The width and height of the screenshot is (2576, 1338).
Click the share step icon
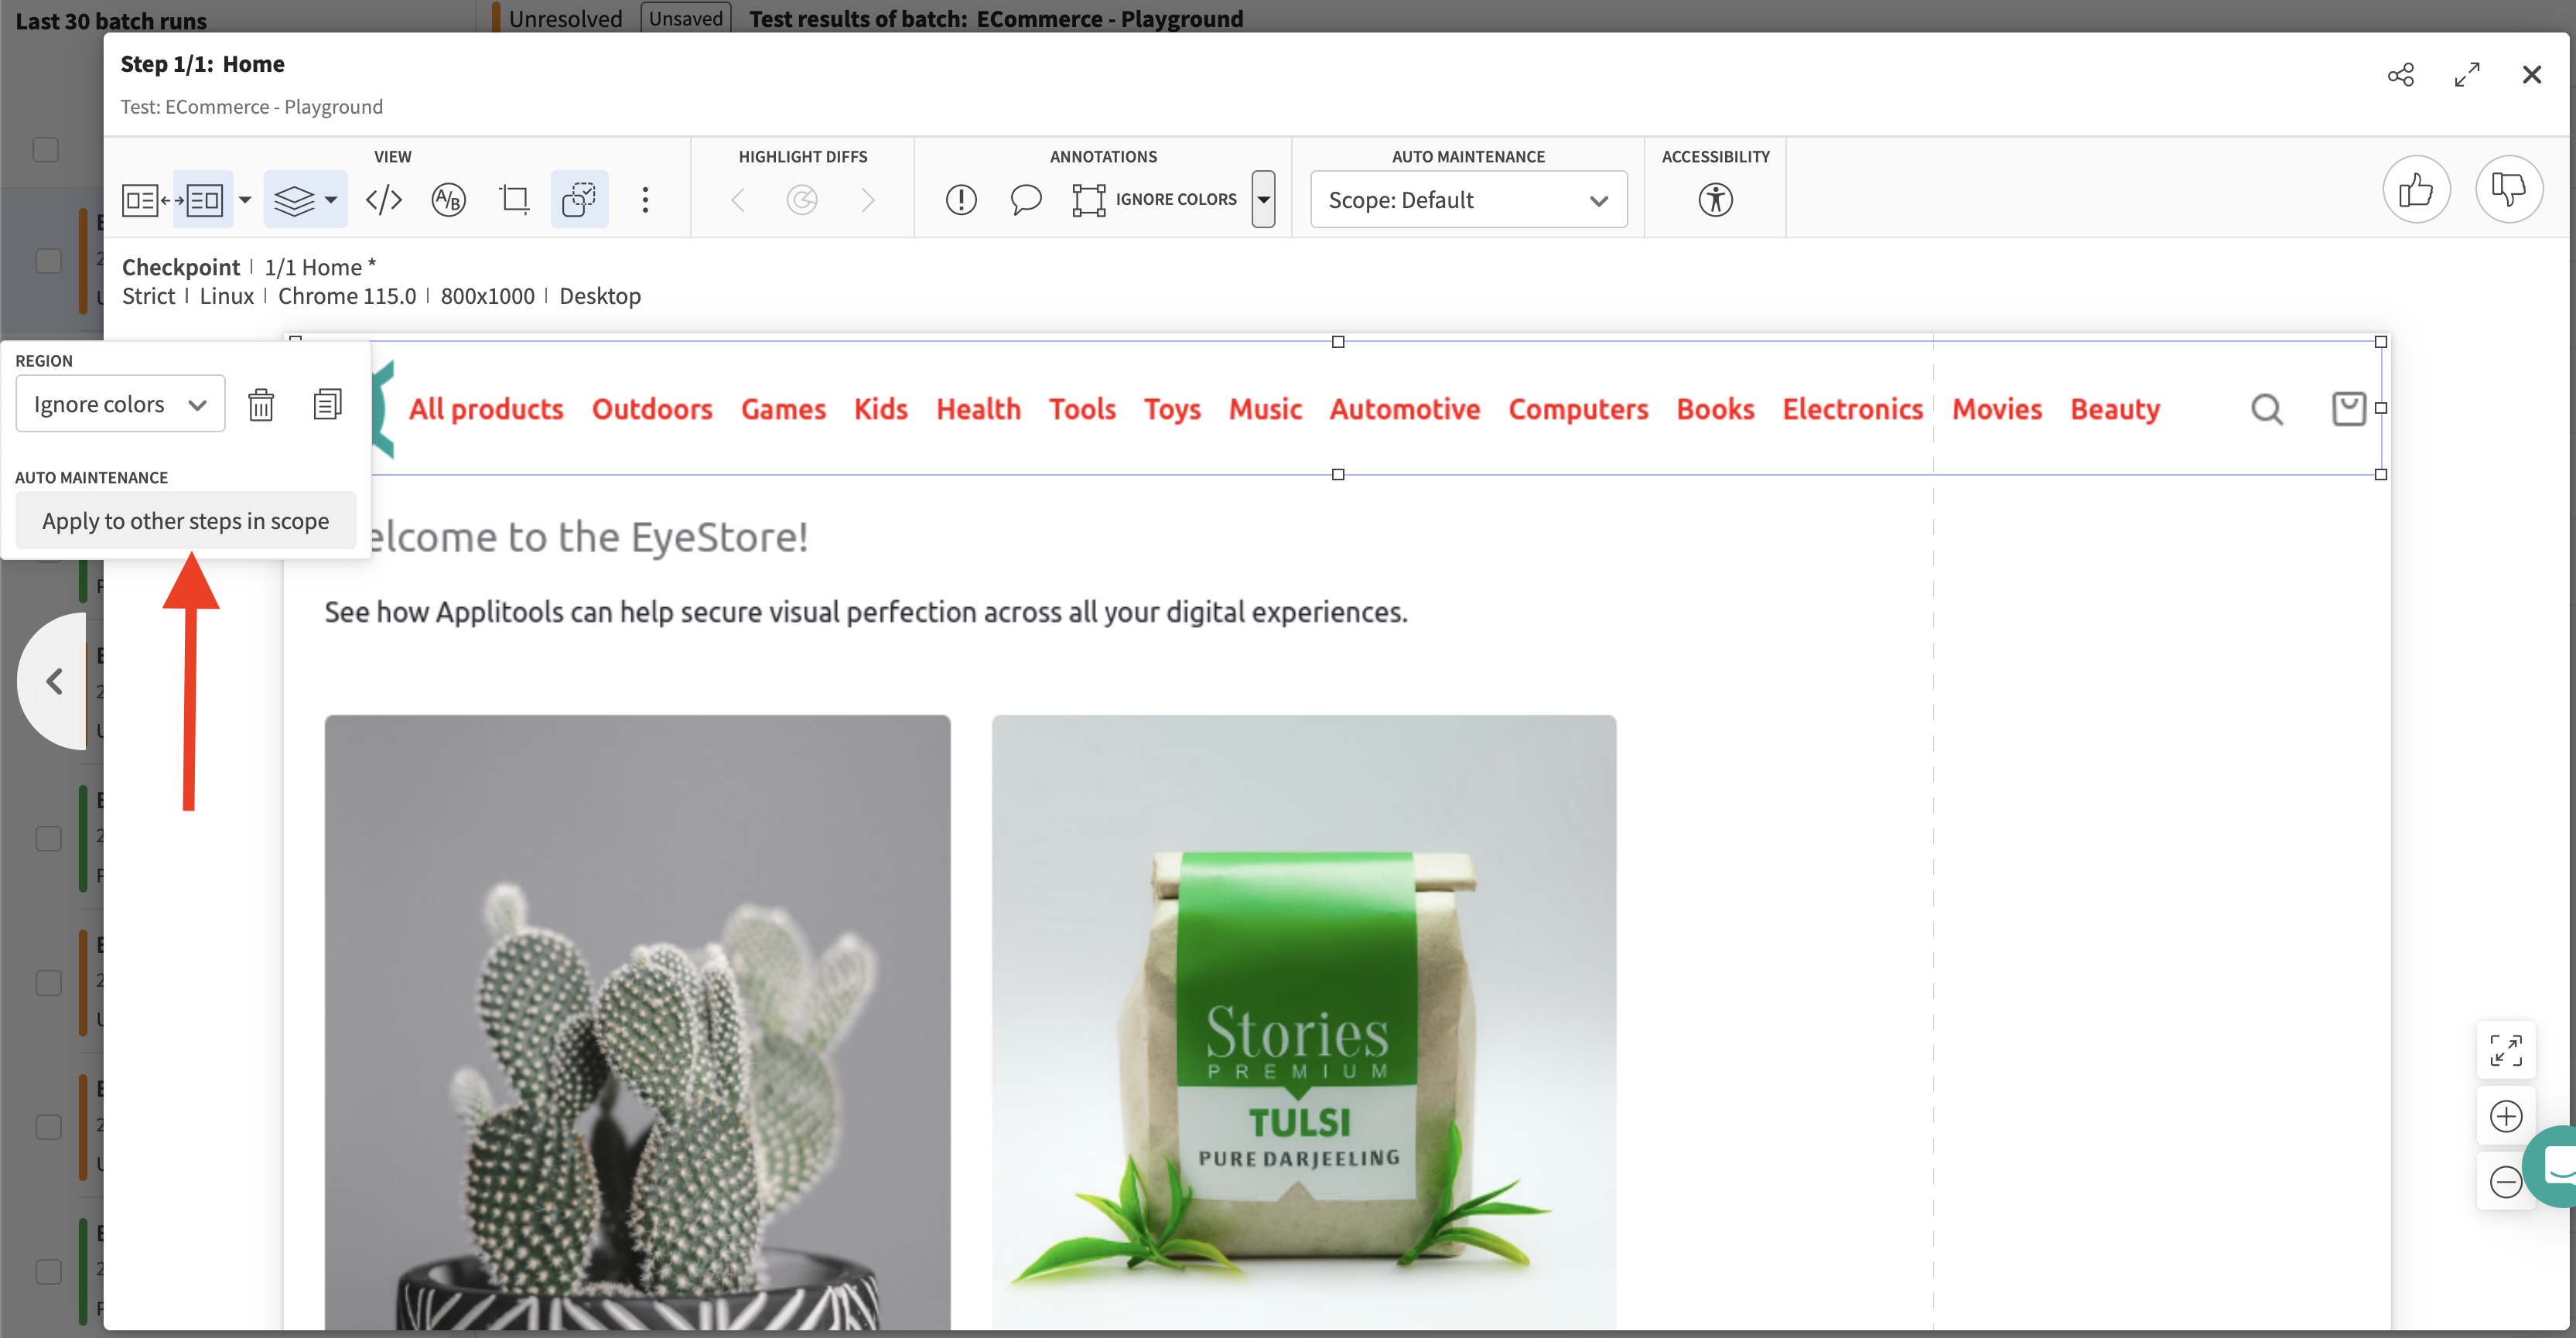[2400, 75]
